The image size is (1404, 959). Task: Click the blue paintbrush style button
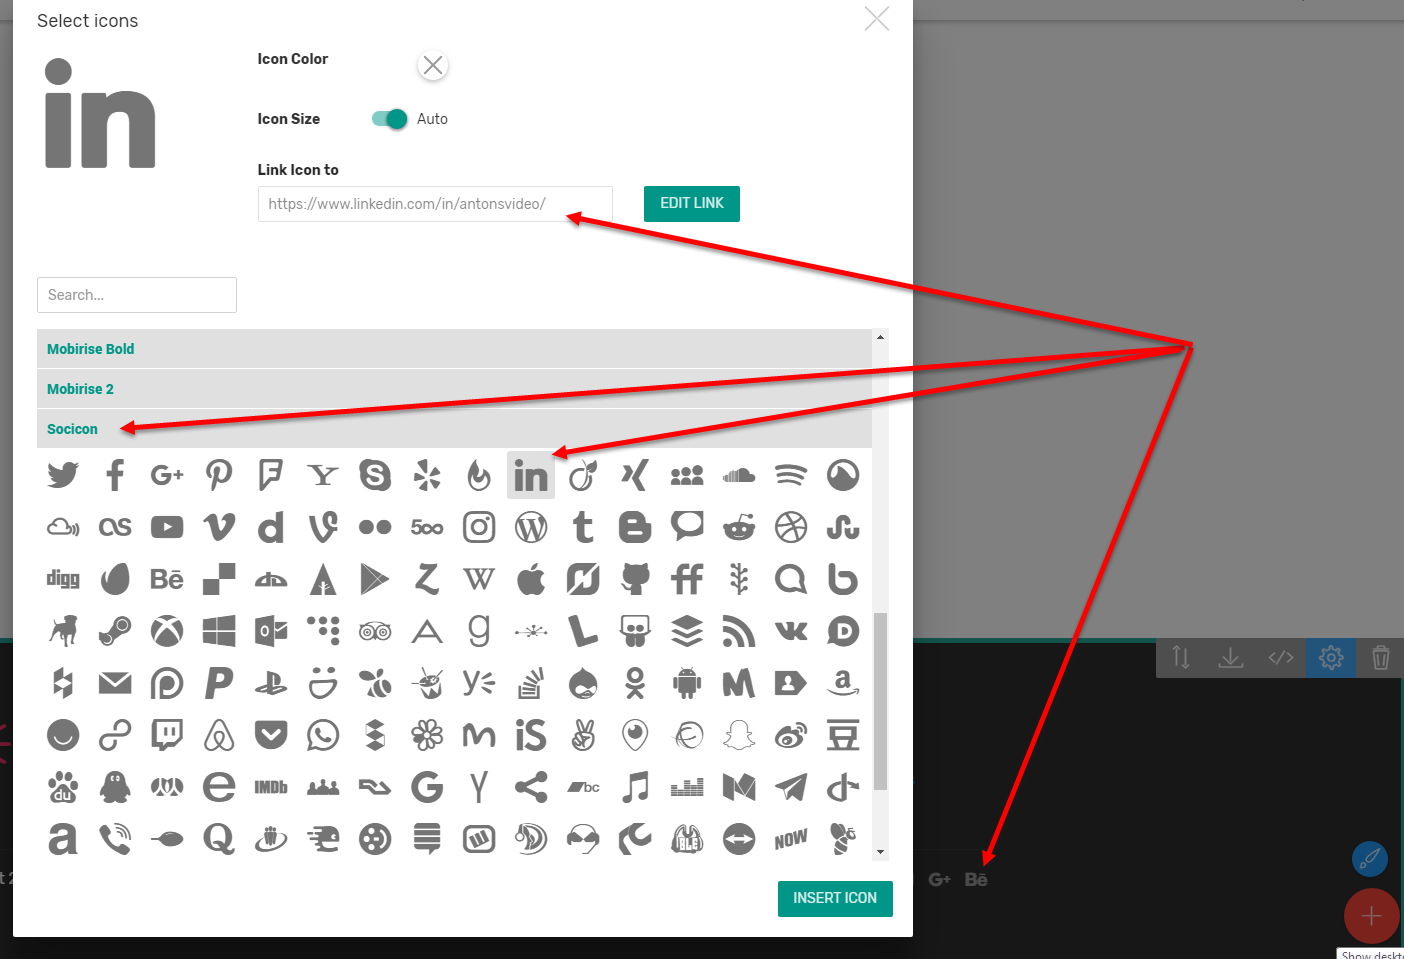click(1370, 858)
